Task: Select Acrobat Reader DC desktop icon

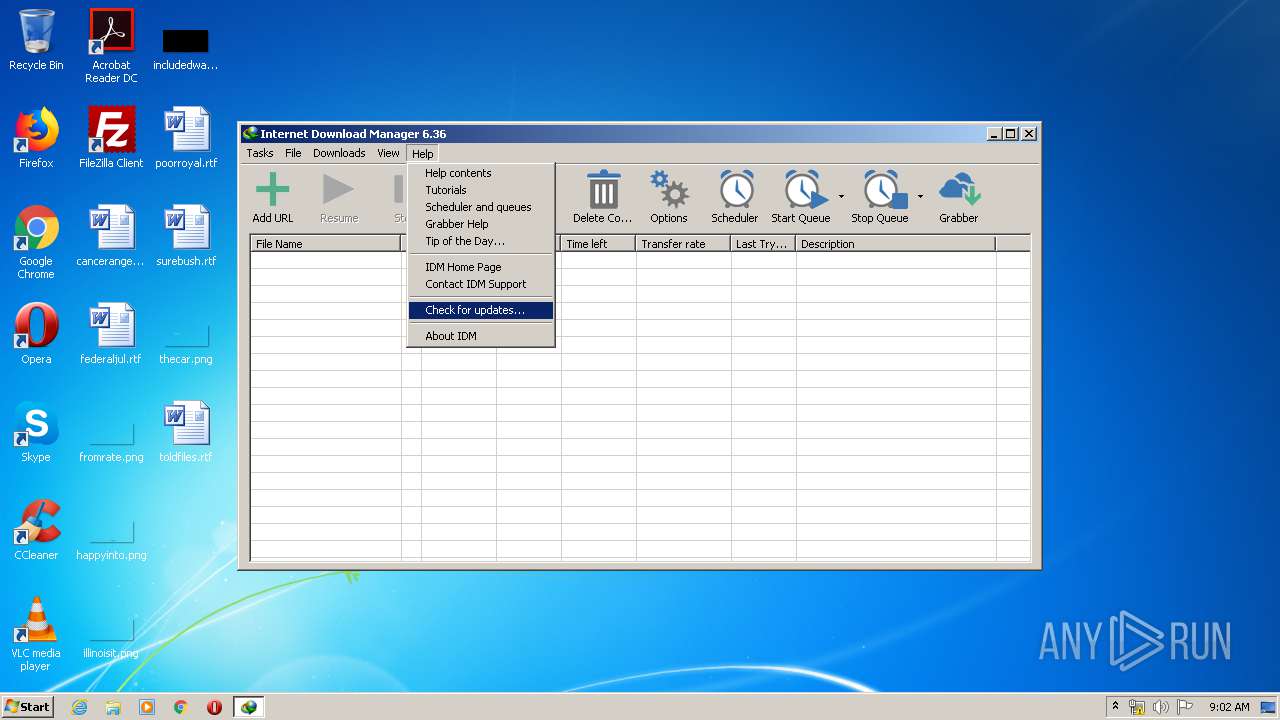Action: [111, 46]
